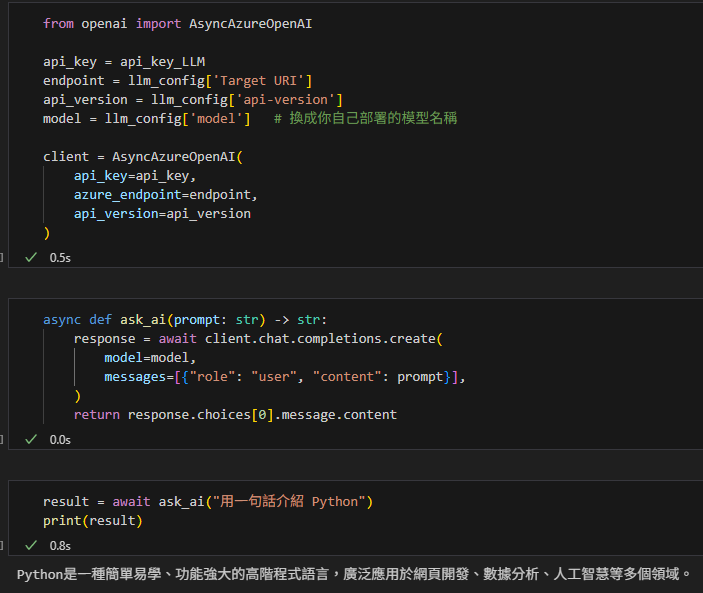This screenshot has width=703, height=593.
Task: Click the 'result = await ask_ai' line
Action: (208, 501)
